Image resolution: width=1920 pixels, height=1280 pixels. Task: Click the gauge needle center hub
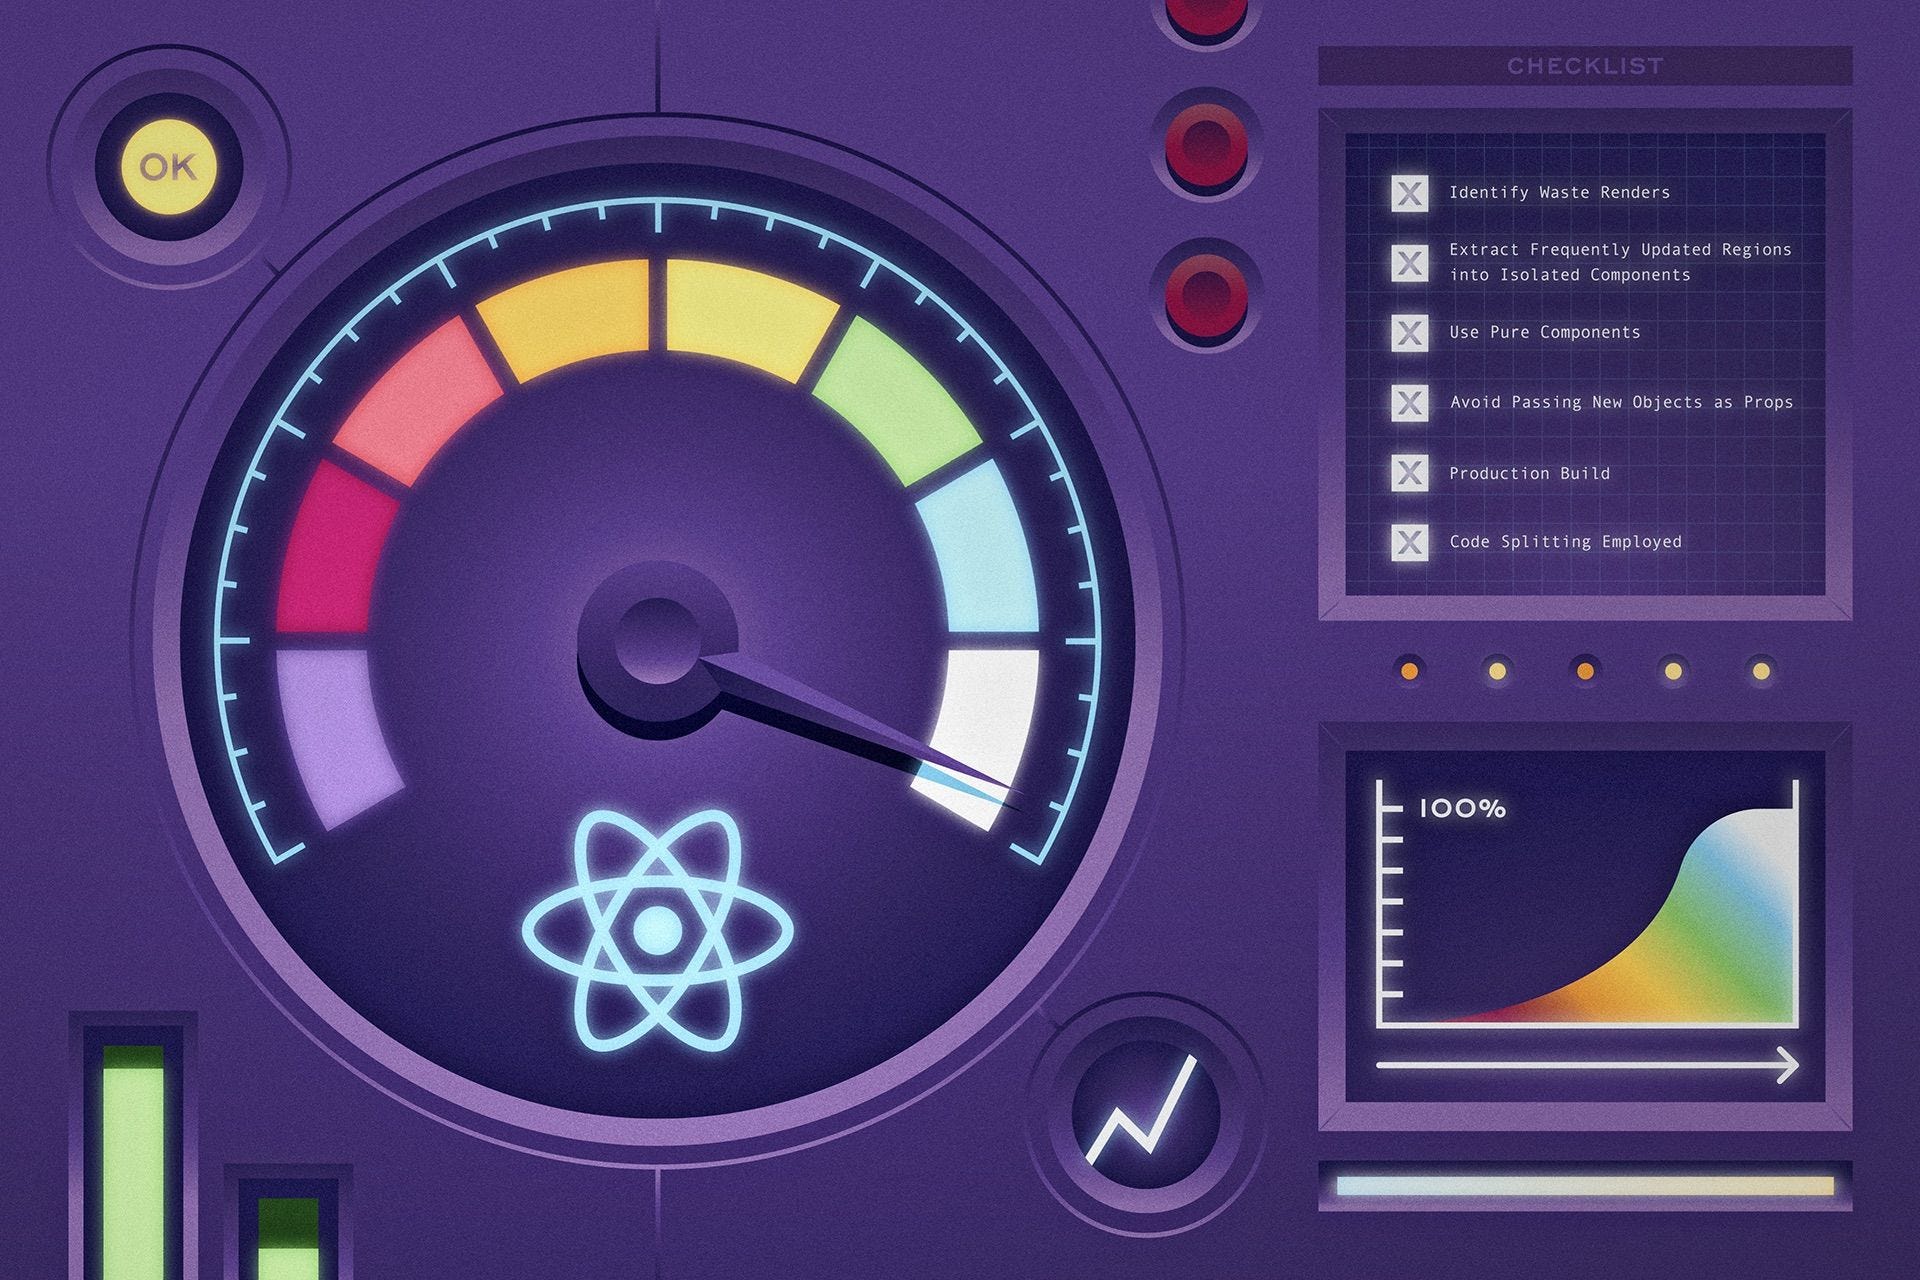point(656,640)
